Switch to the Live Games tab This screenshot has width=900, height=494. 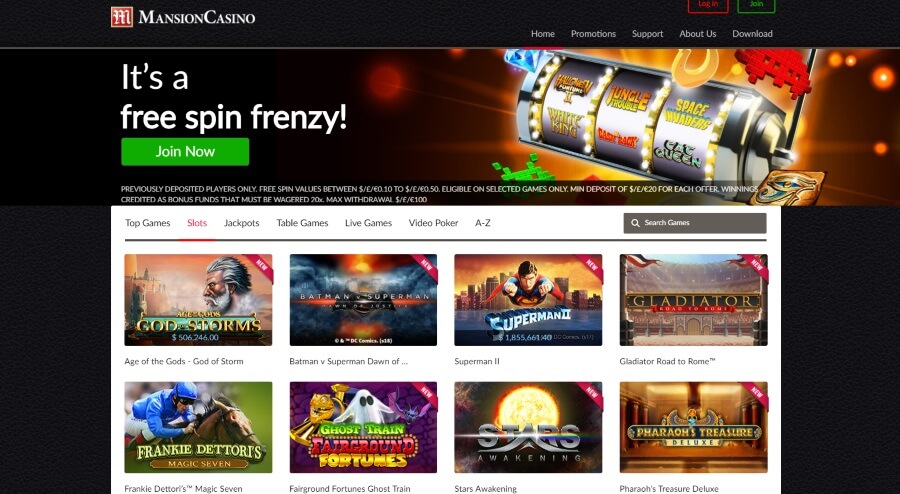coord(368,223)
